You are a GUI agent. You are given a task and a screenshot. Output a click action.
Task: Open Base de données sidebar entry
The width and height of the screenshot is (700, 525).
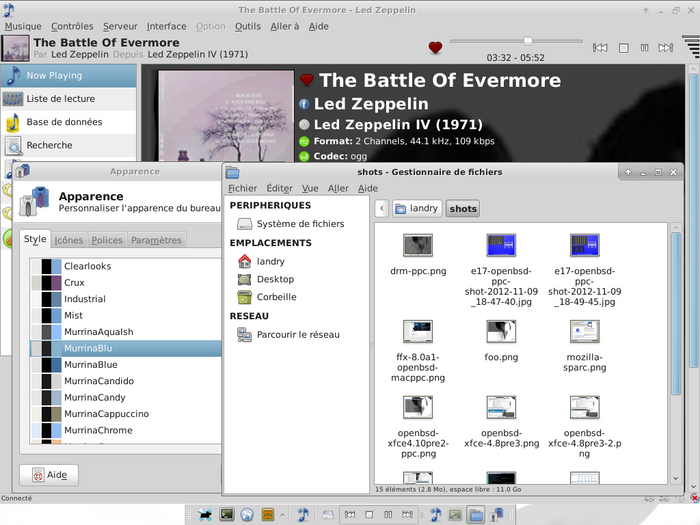pos(64,122)
